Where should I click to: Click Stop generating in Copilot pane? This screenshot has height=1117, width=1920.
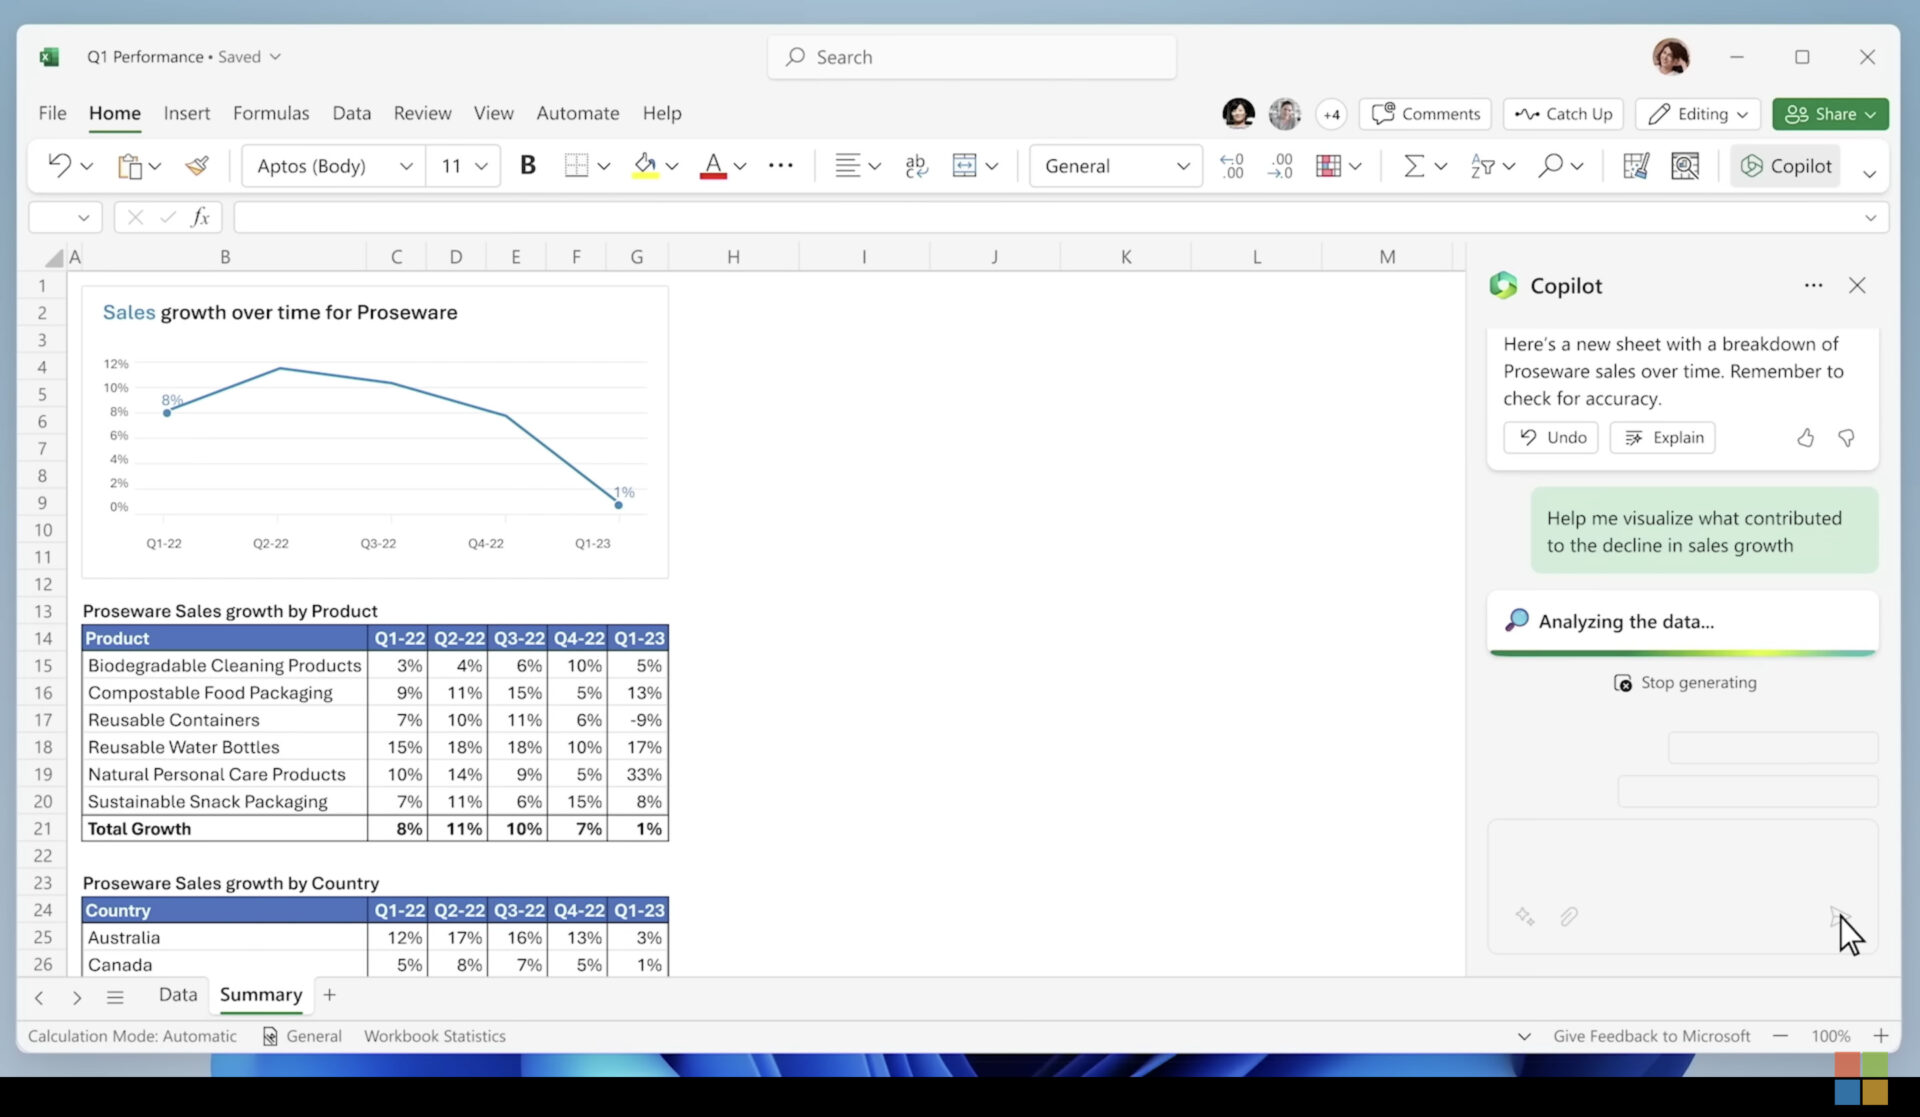coord(1685,683)
